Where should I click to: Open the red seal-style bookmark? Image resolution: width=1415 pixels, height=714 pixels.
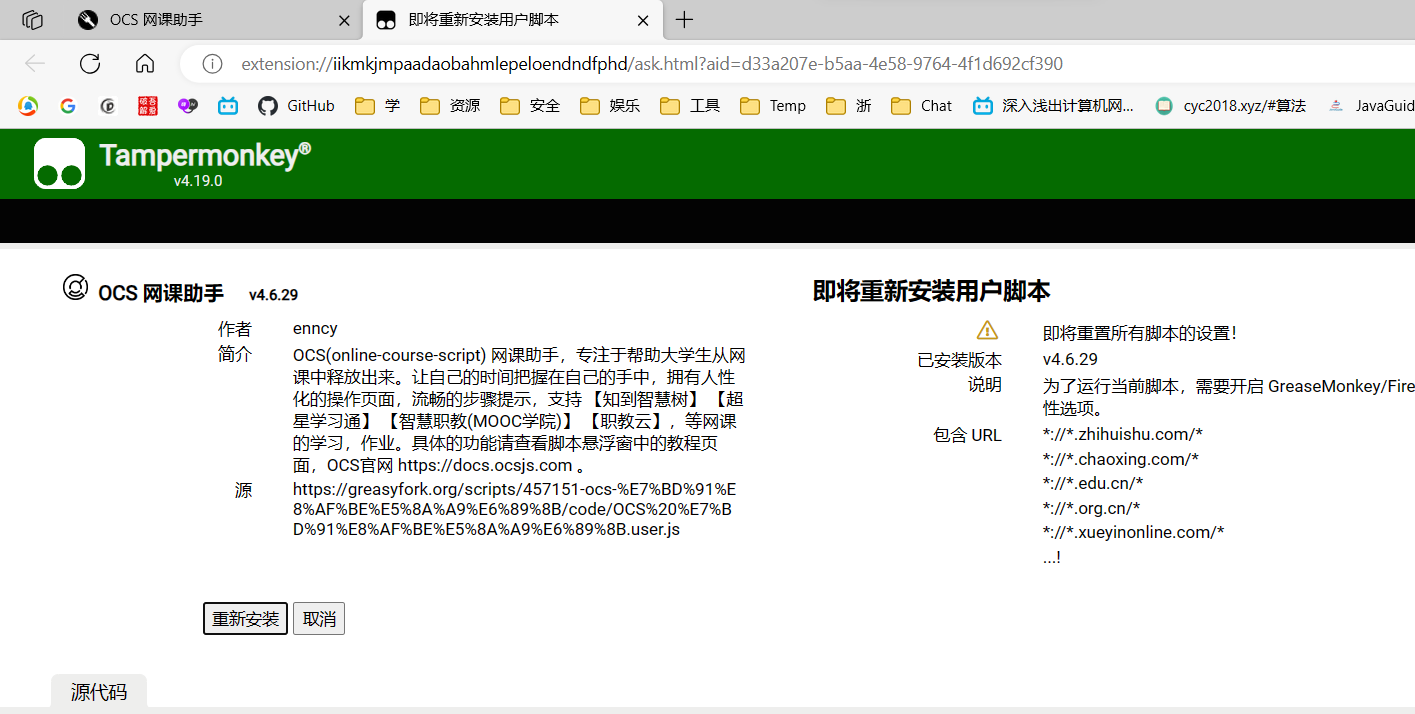[x=148, y=106]
